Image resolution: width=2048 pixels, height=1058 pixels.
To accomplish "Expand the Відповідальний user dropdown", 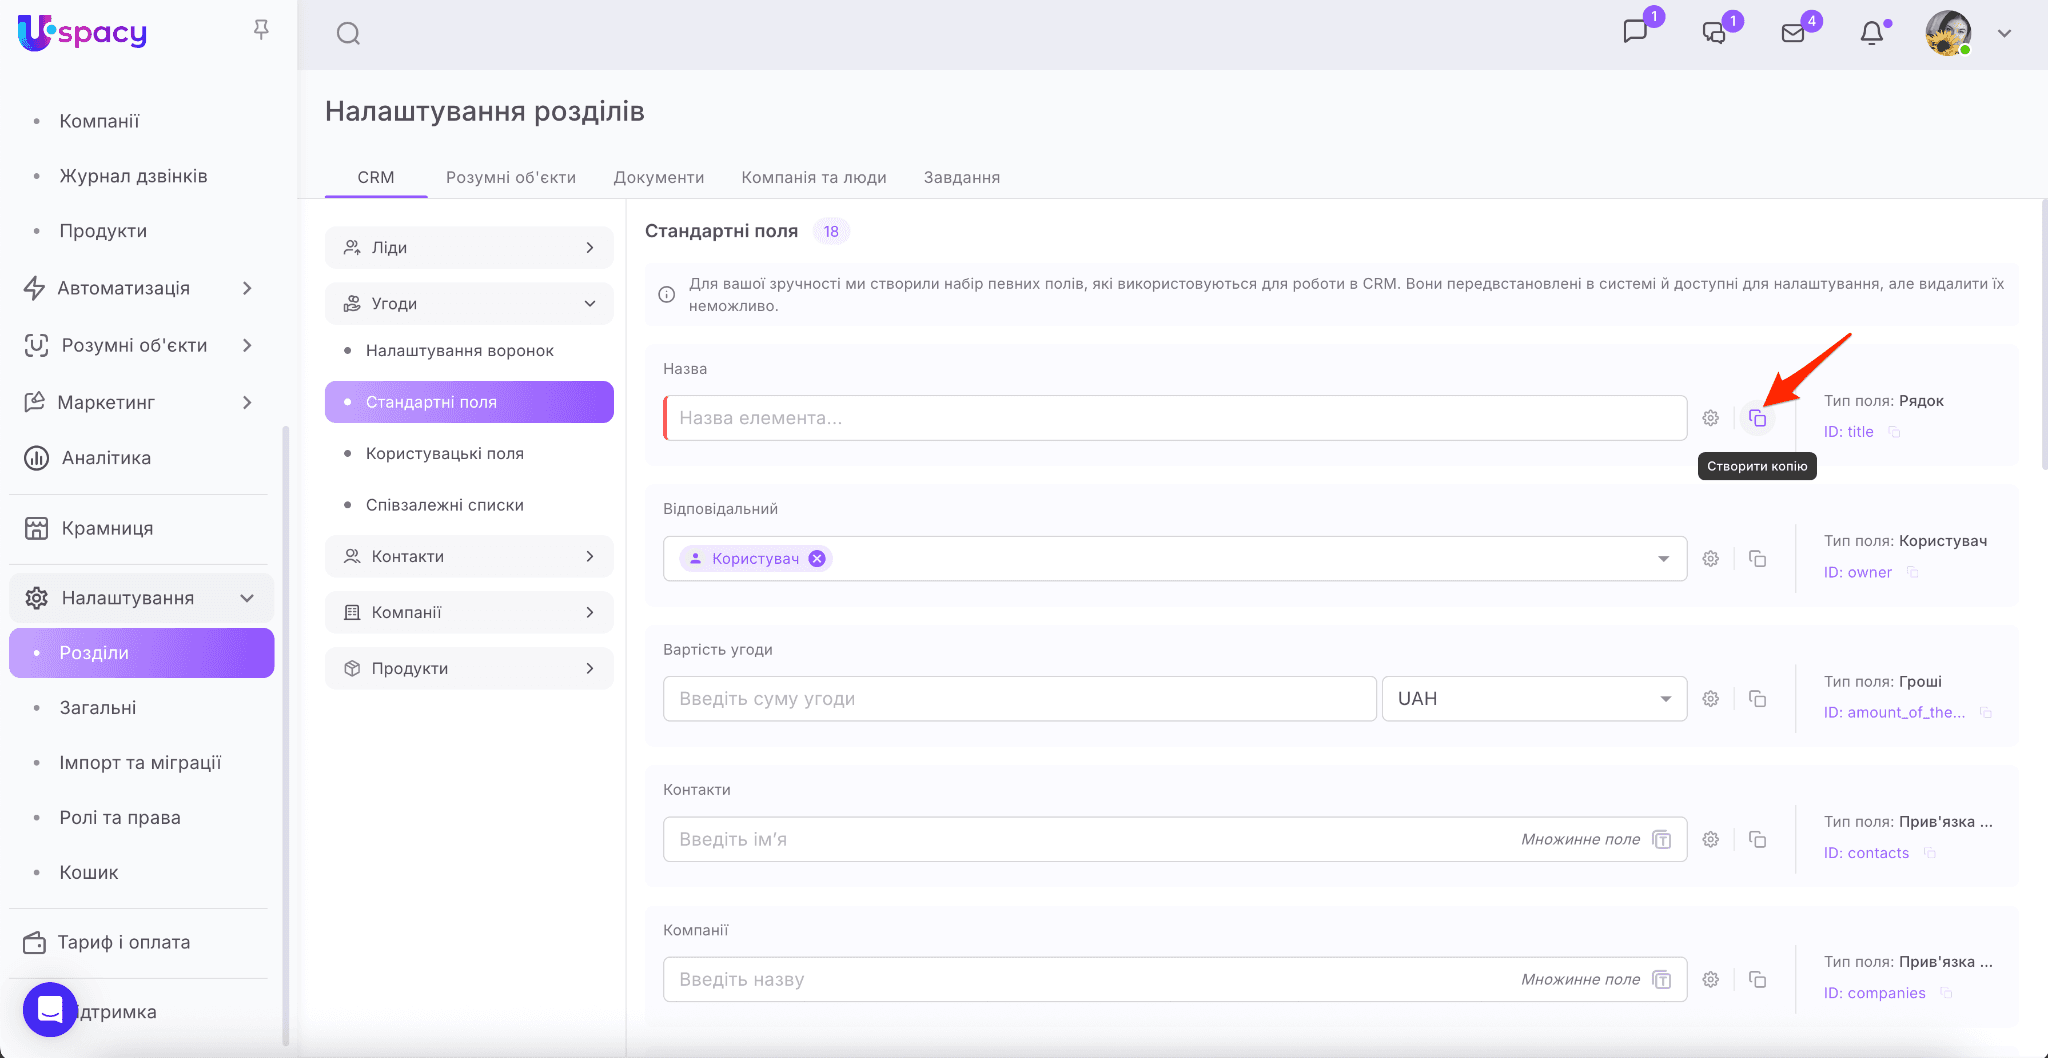I will coord(1663,559).
